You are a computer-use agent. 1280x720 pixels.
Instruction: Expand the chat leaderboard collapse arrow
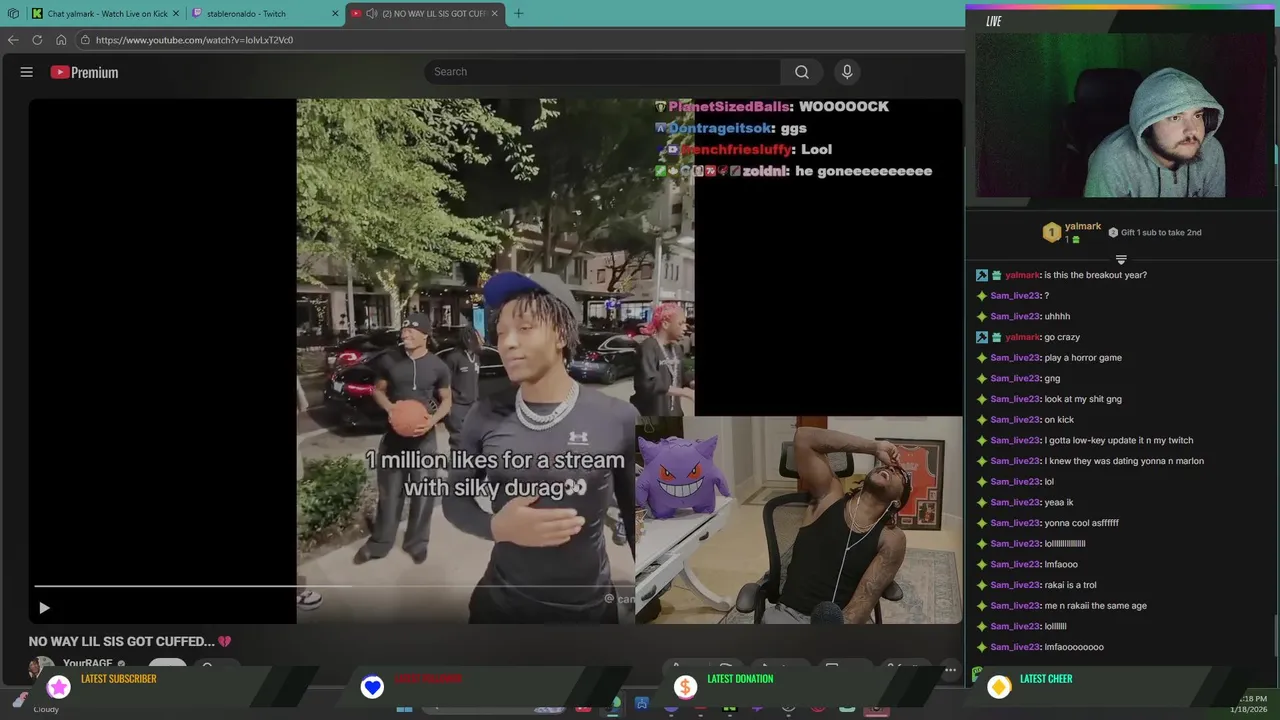(1121, 260)
